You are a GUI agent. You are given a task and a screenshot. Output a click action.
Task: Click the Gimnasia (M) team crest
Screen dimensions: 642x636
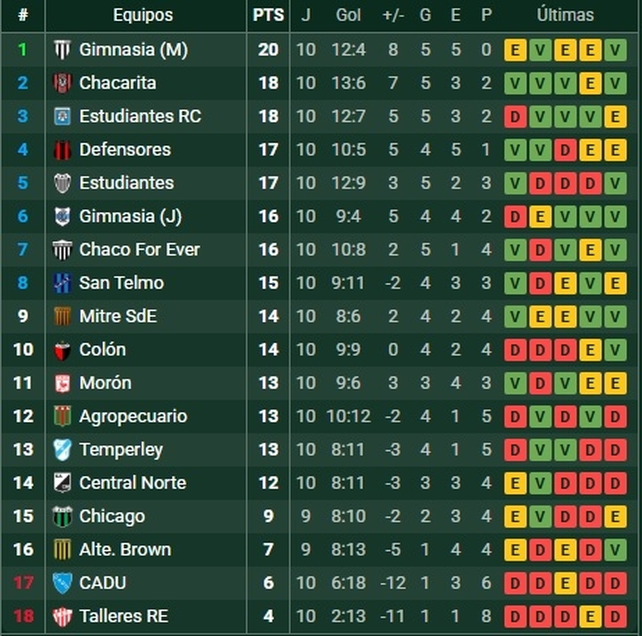click(62, 50)
